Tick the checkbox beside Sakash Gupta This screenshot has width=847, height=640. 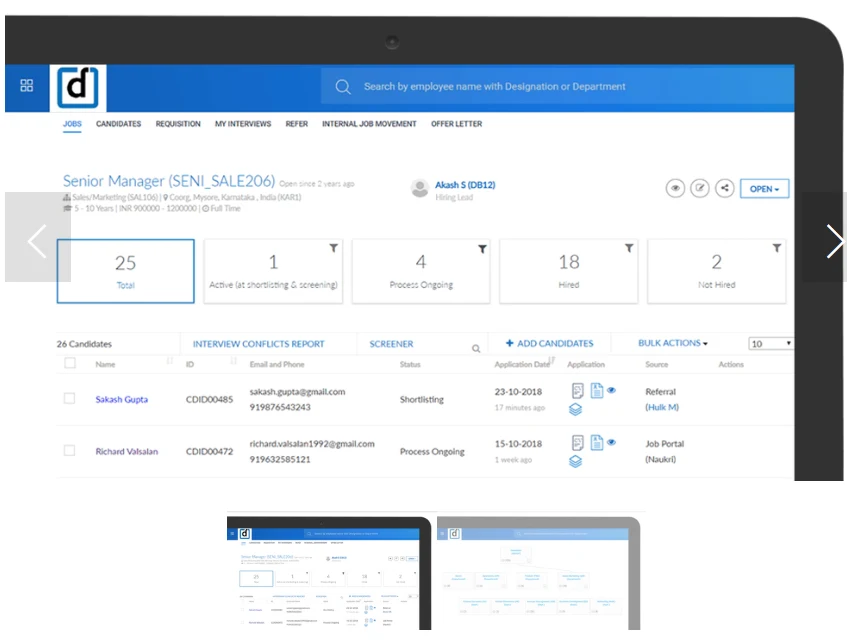point(69,398)
